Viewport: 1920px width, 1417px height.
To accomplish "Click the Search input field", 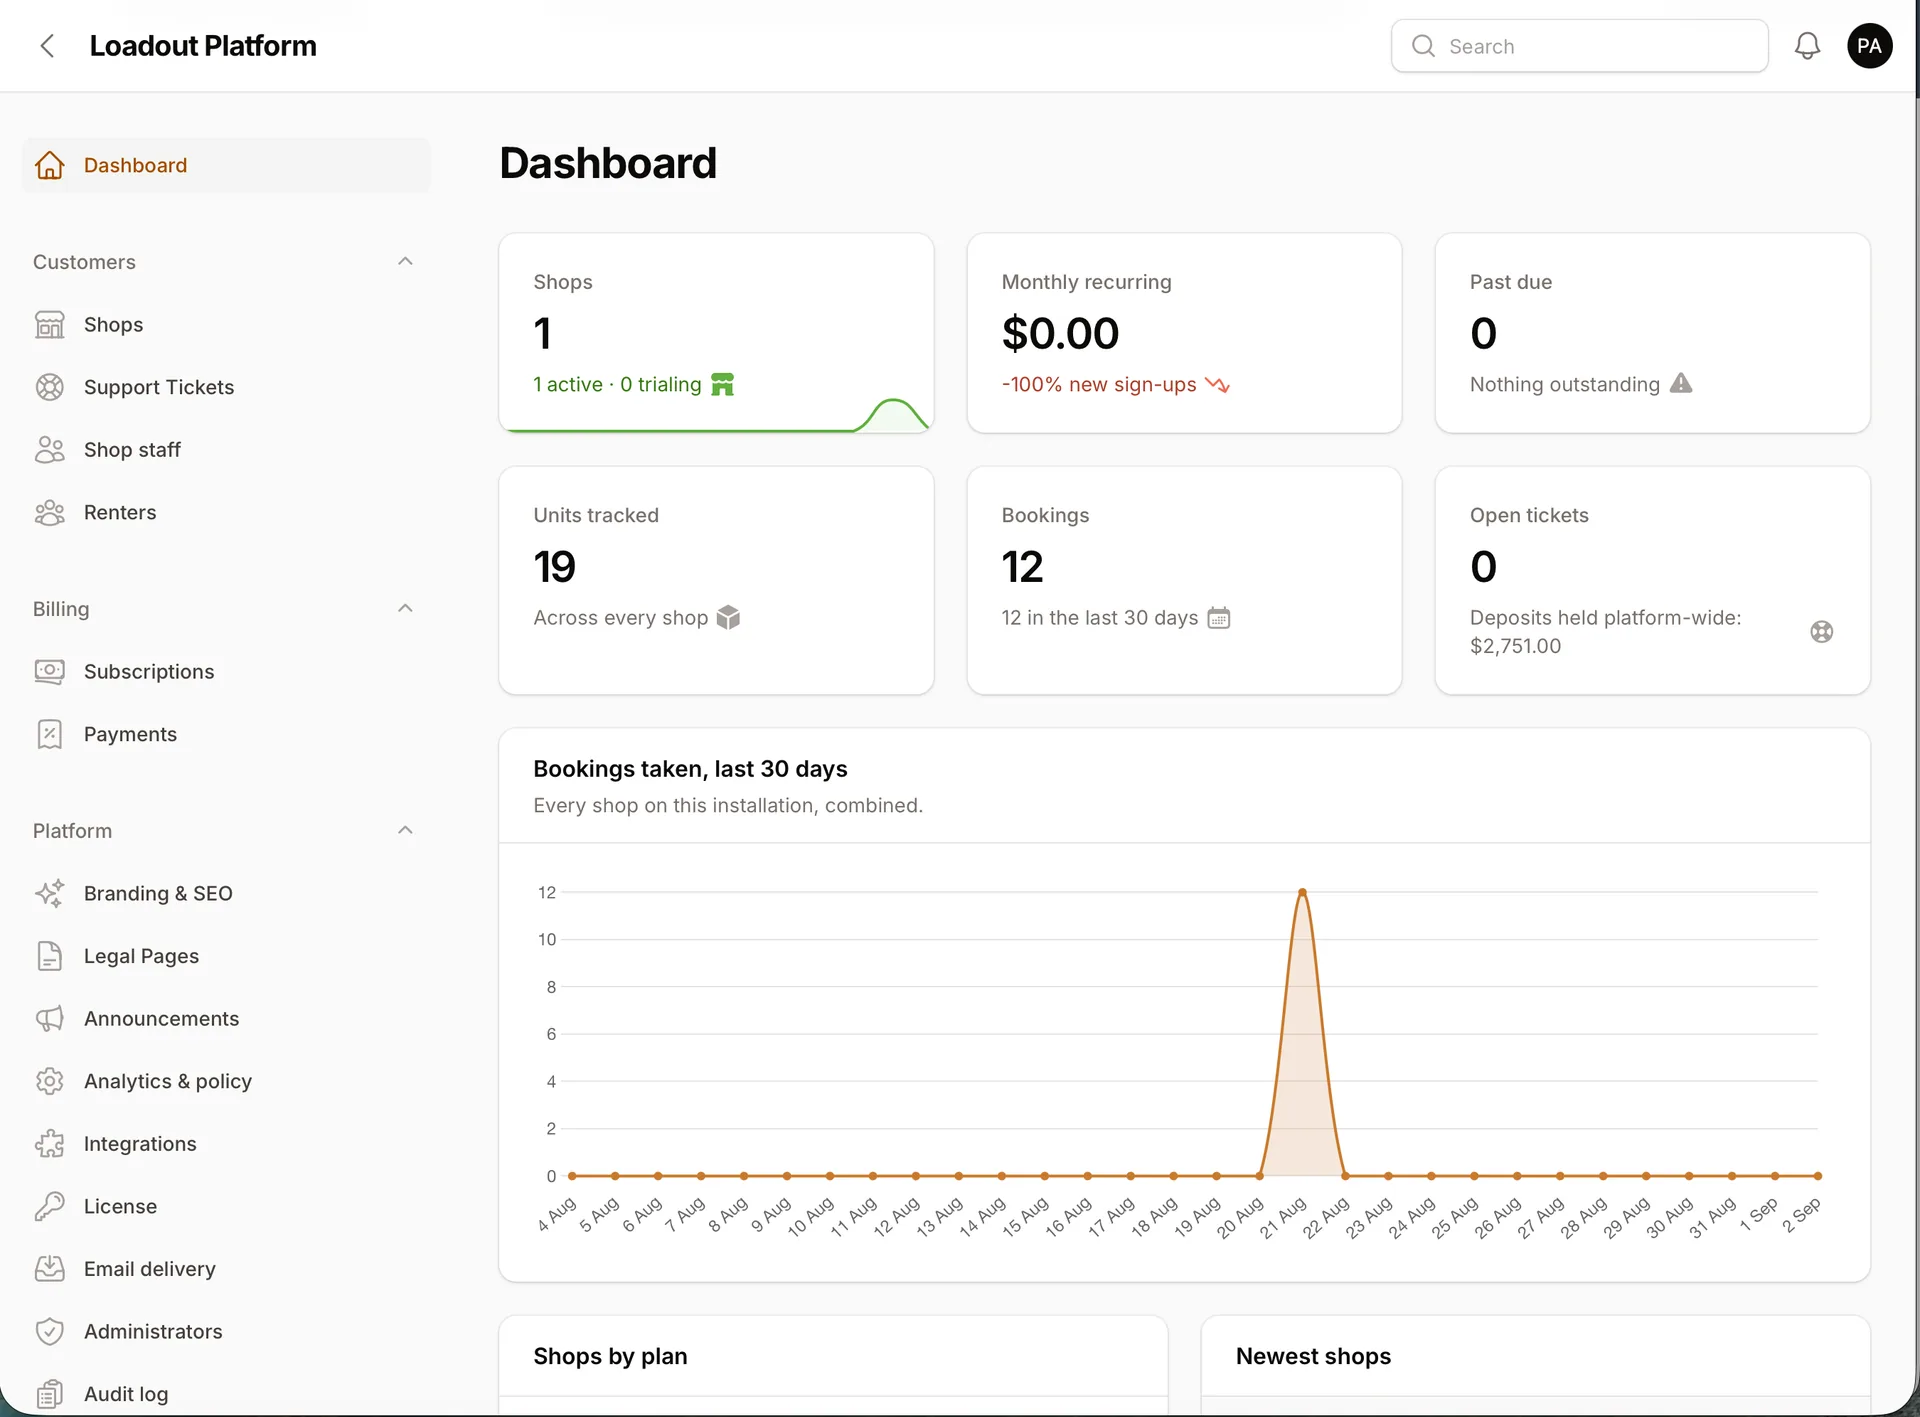I will pos(1579,46).
